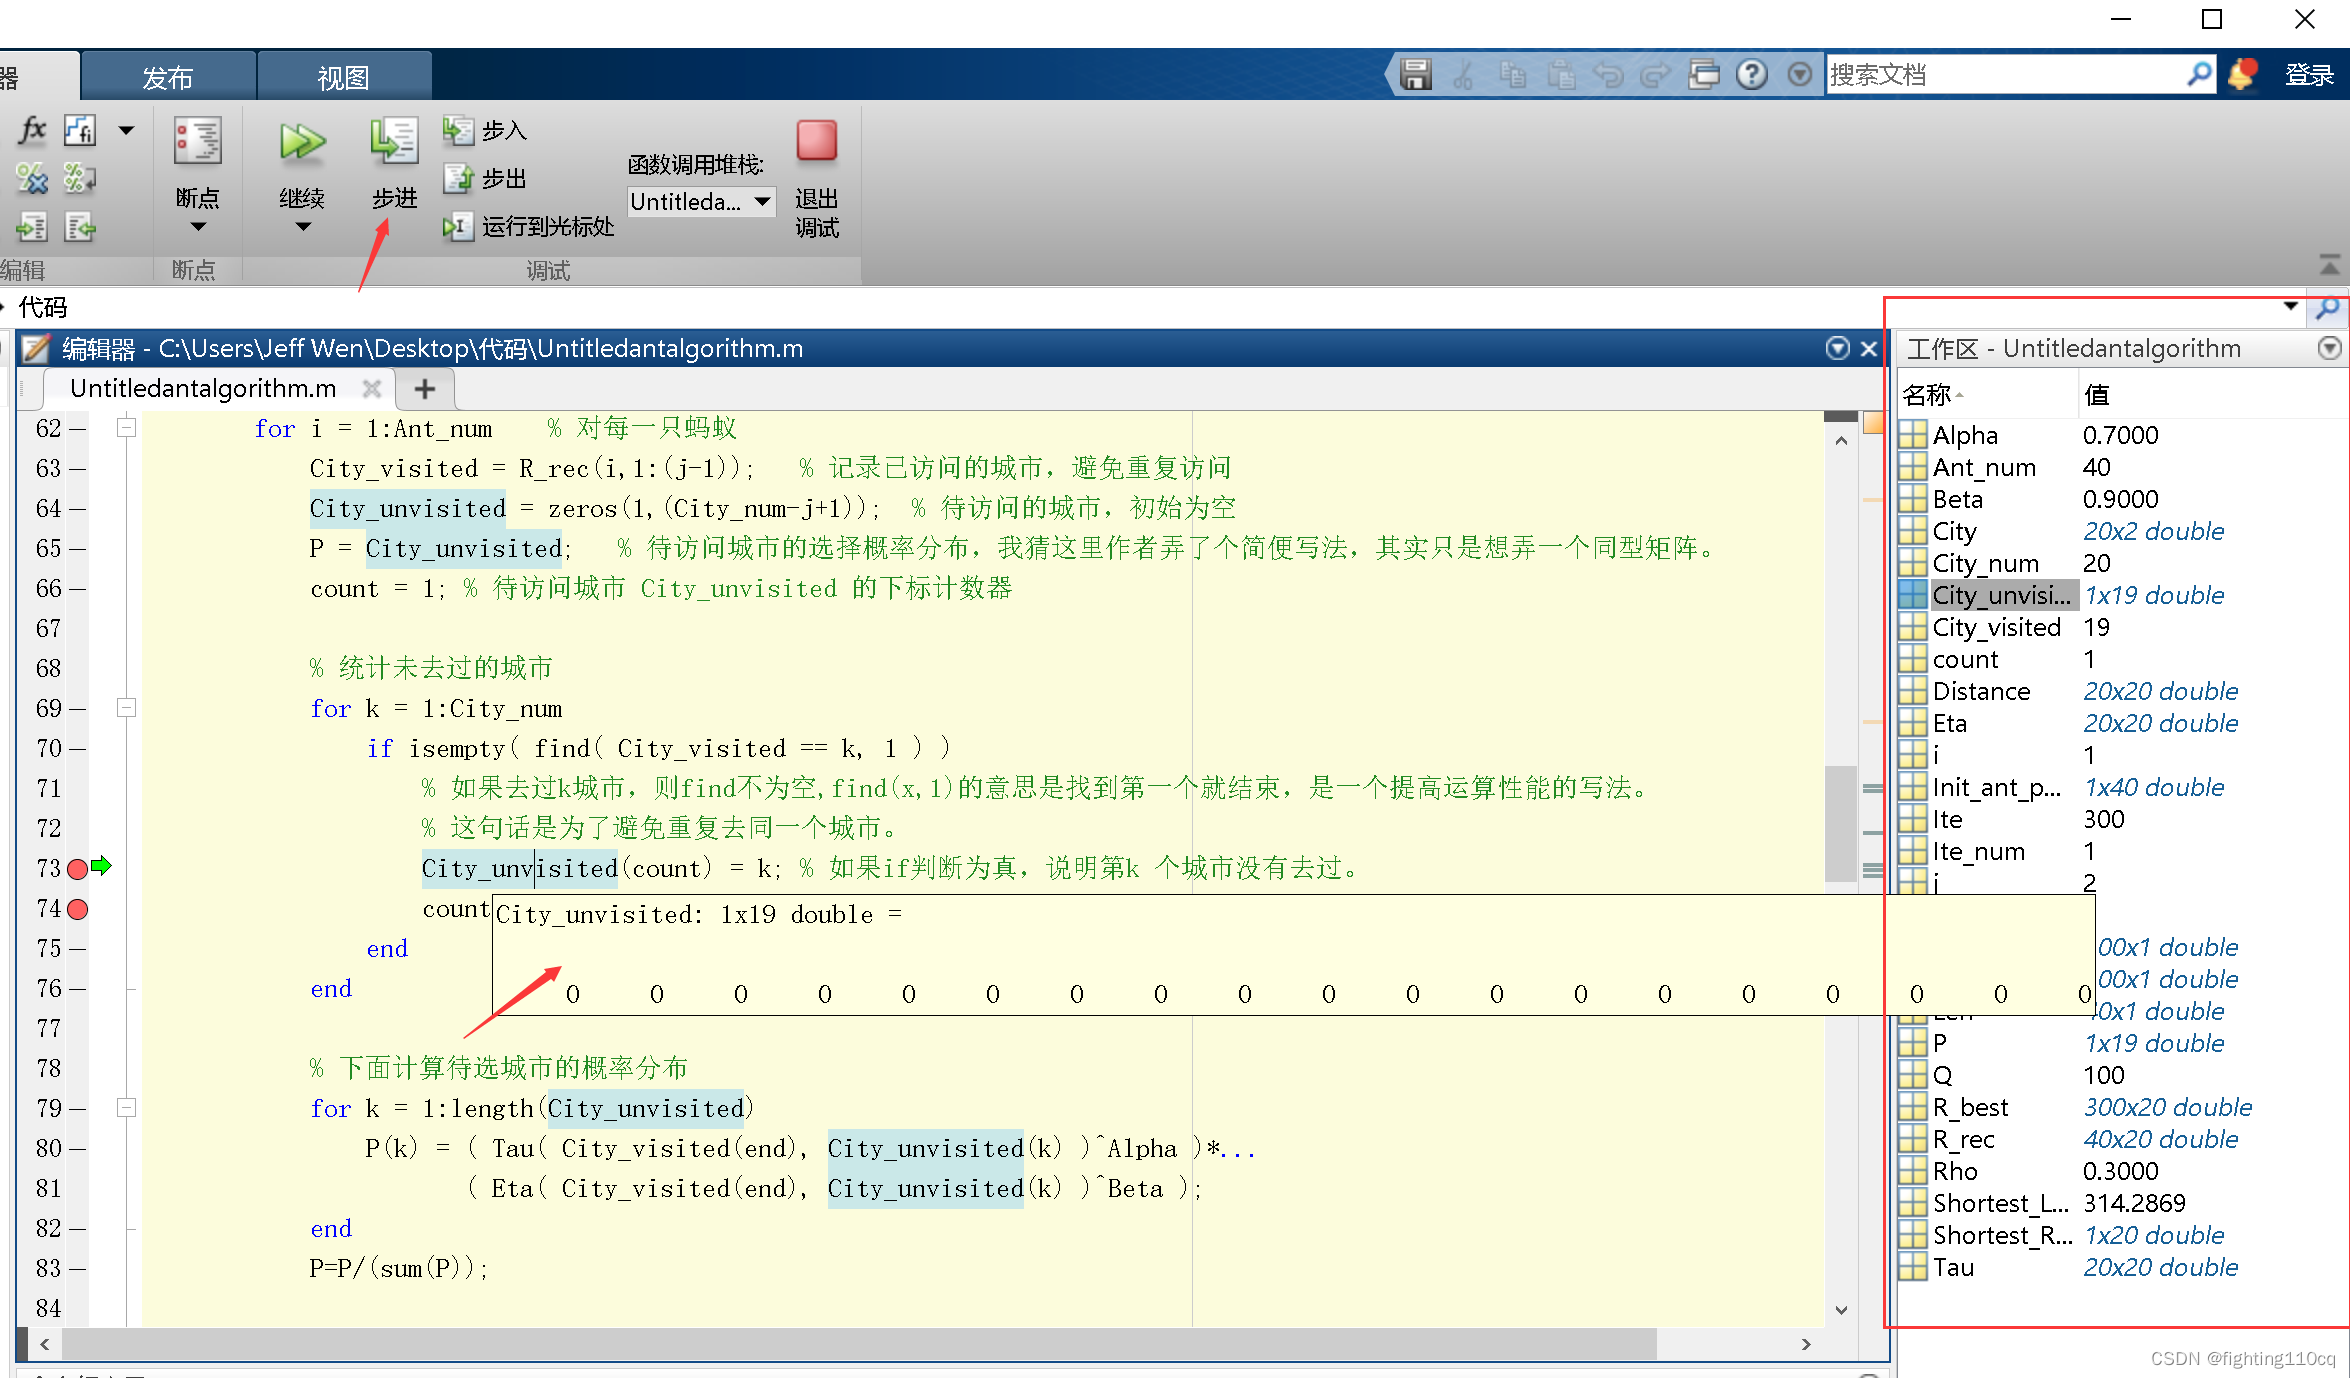Click the red Quit Debugging (退出调试) icon
The image size is (2350, 1378).
(x=816, y=141)
